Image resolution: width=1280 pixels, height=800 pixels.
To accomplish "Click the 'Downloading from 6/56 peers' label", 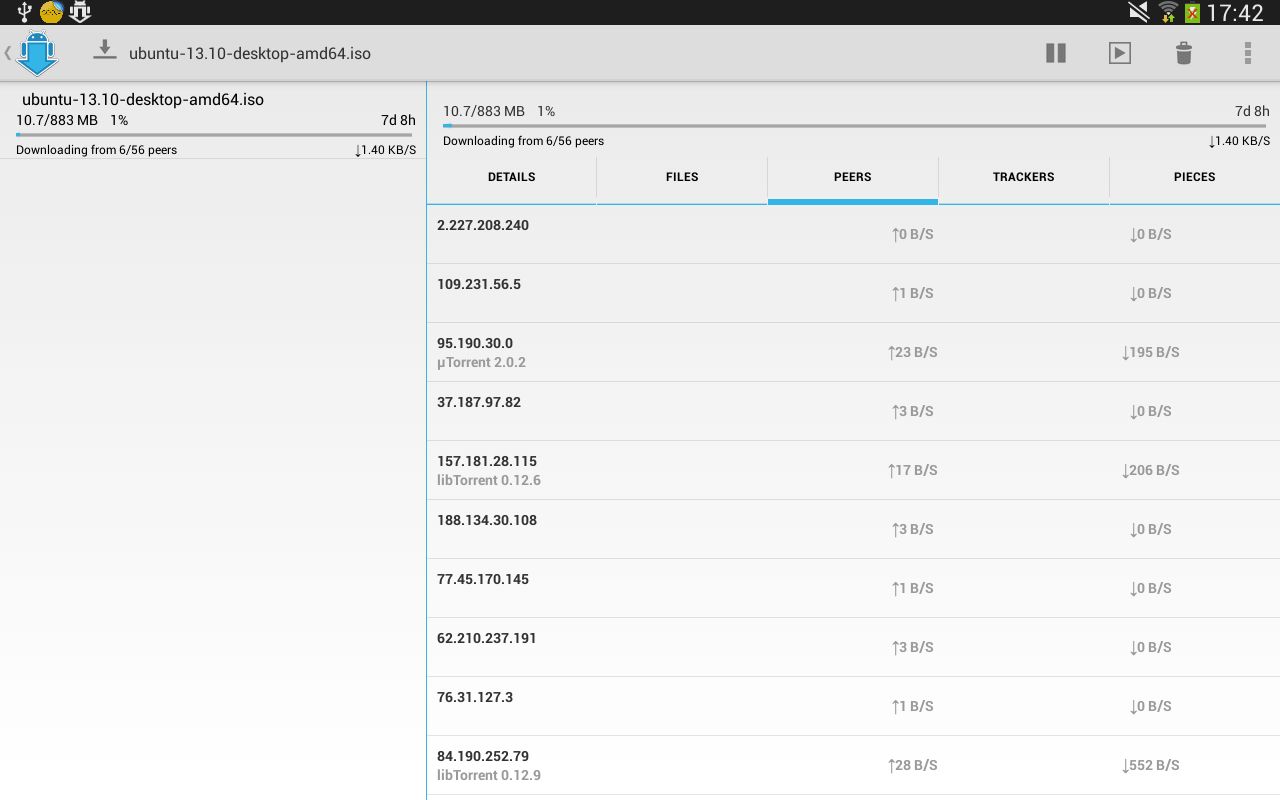I will click(x=524, y=141).
